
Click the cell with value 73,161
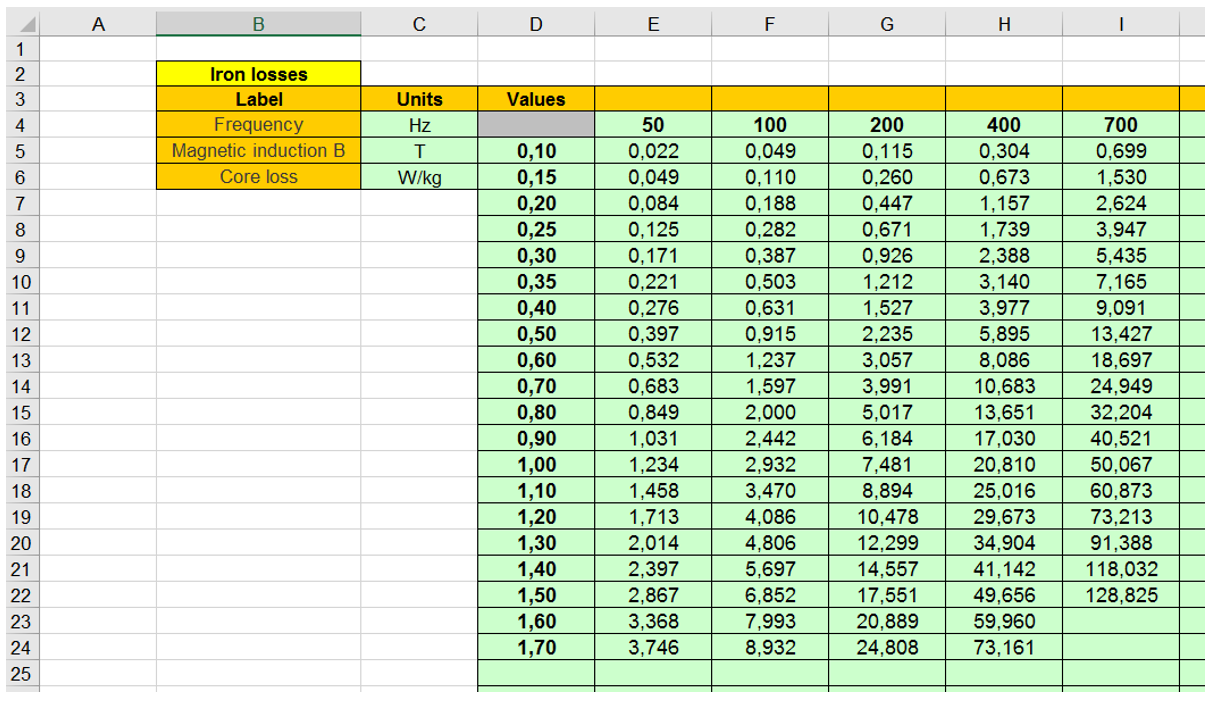point(1003,647)
